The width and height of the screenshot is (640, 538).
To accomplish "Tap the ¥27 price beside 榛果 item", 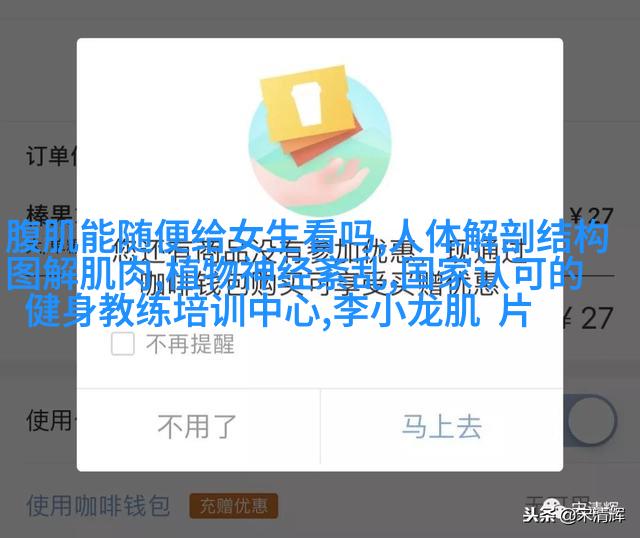I will [591, 216].
